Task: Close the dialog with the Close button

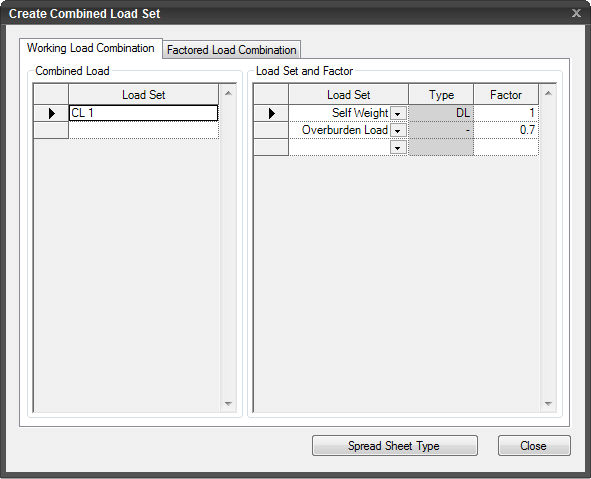Action: [534, 446]
